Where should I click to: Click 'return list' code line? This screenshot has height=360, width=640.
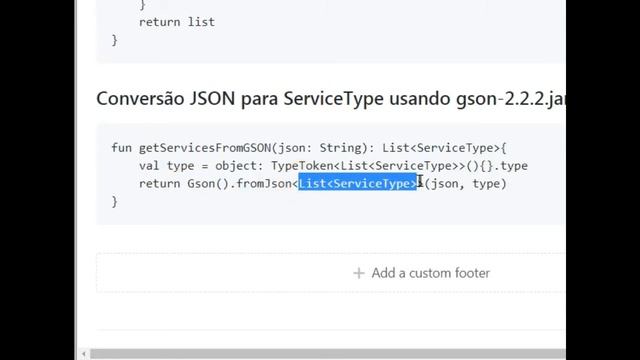(x=177, y=22)
